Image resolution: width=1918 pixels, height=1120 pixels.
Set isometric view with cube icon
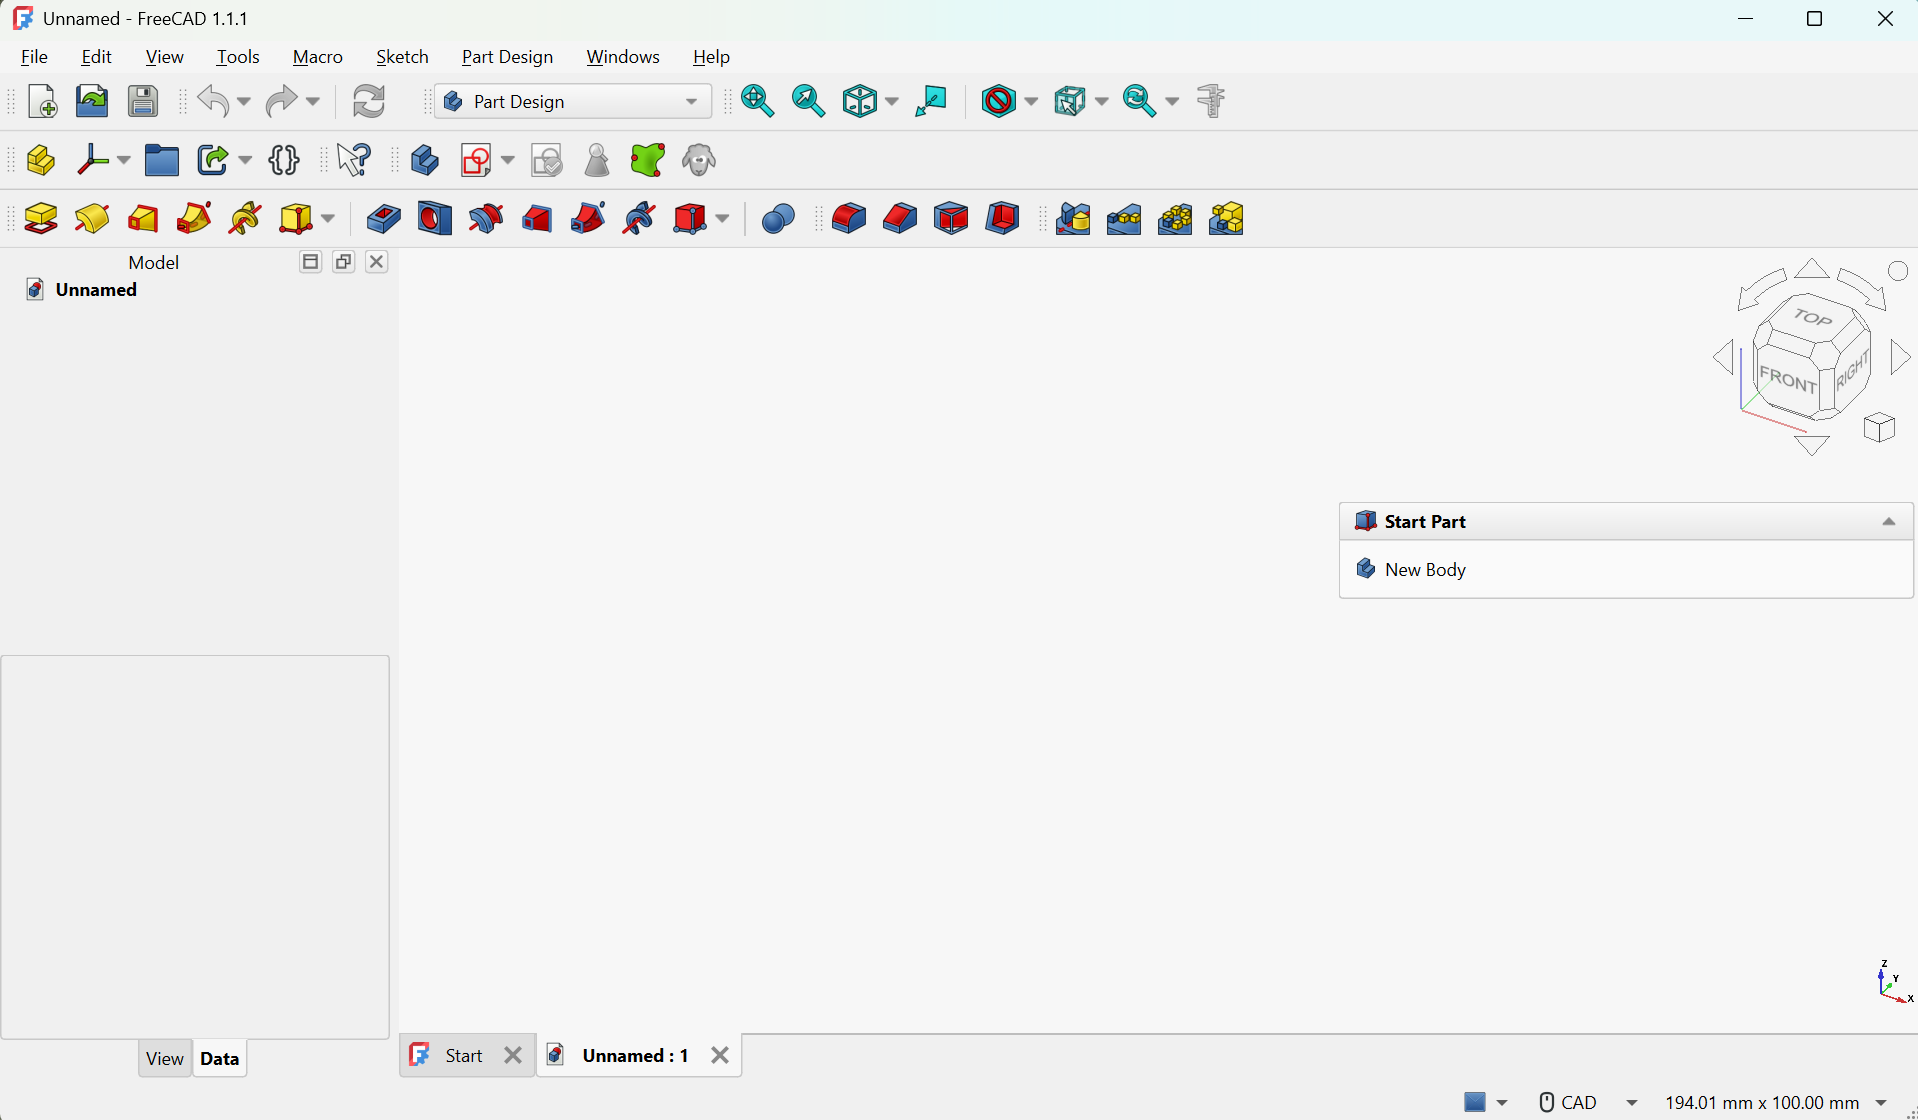tap(859, 101)
